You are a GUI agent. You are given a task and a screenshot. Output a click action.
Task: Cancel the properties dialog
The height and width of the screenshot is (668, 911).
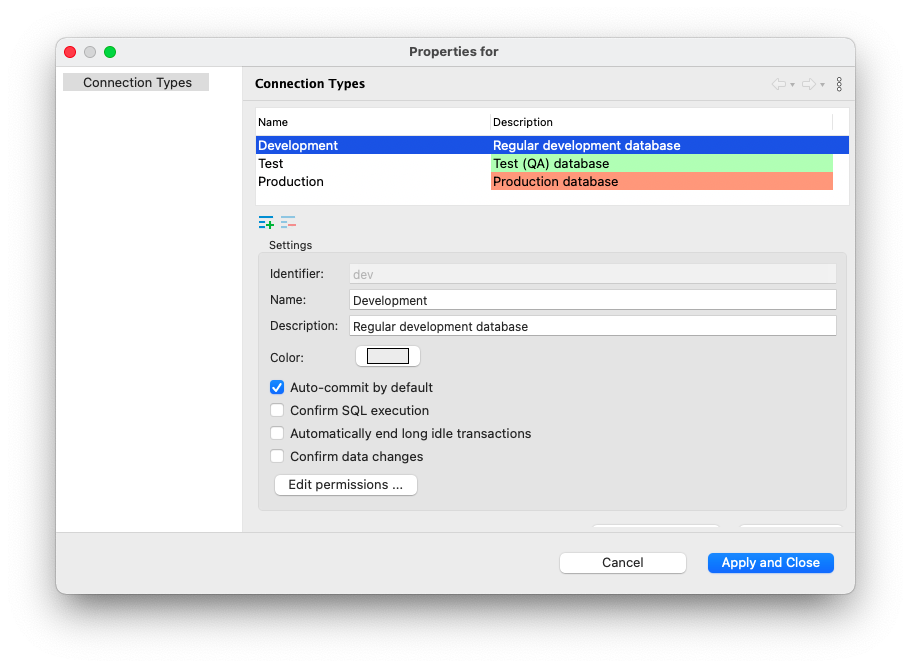(x=623, y=563)
